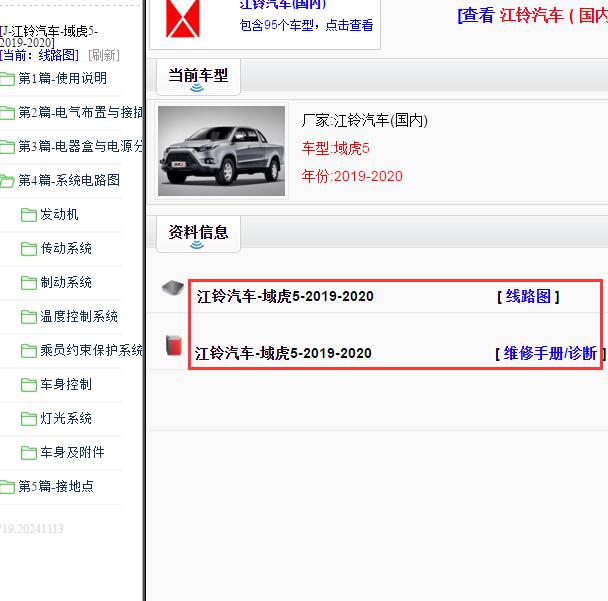608x601 pixels.
Task: Open the 第2篇-电气布置与接插 folder icon
Action: [7, 113]
